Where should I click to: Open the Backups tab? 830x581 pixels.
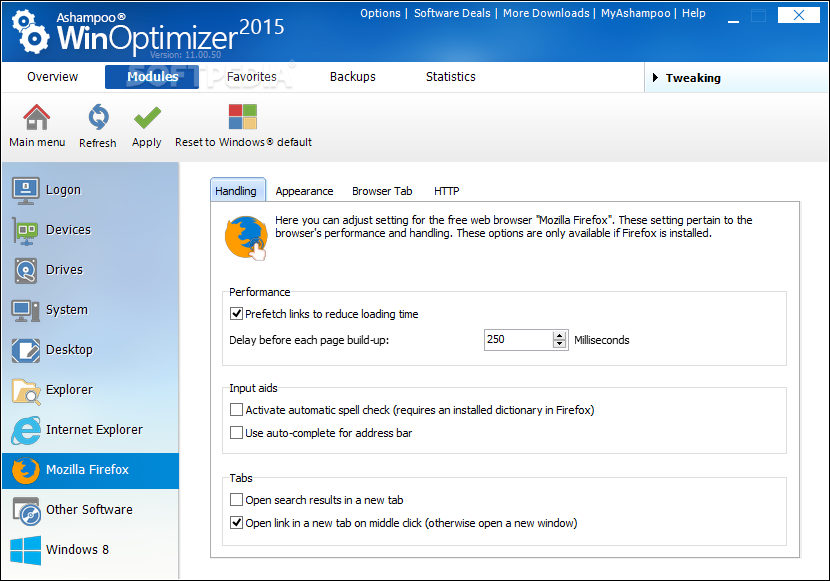[353, 77]
